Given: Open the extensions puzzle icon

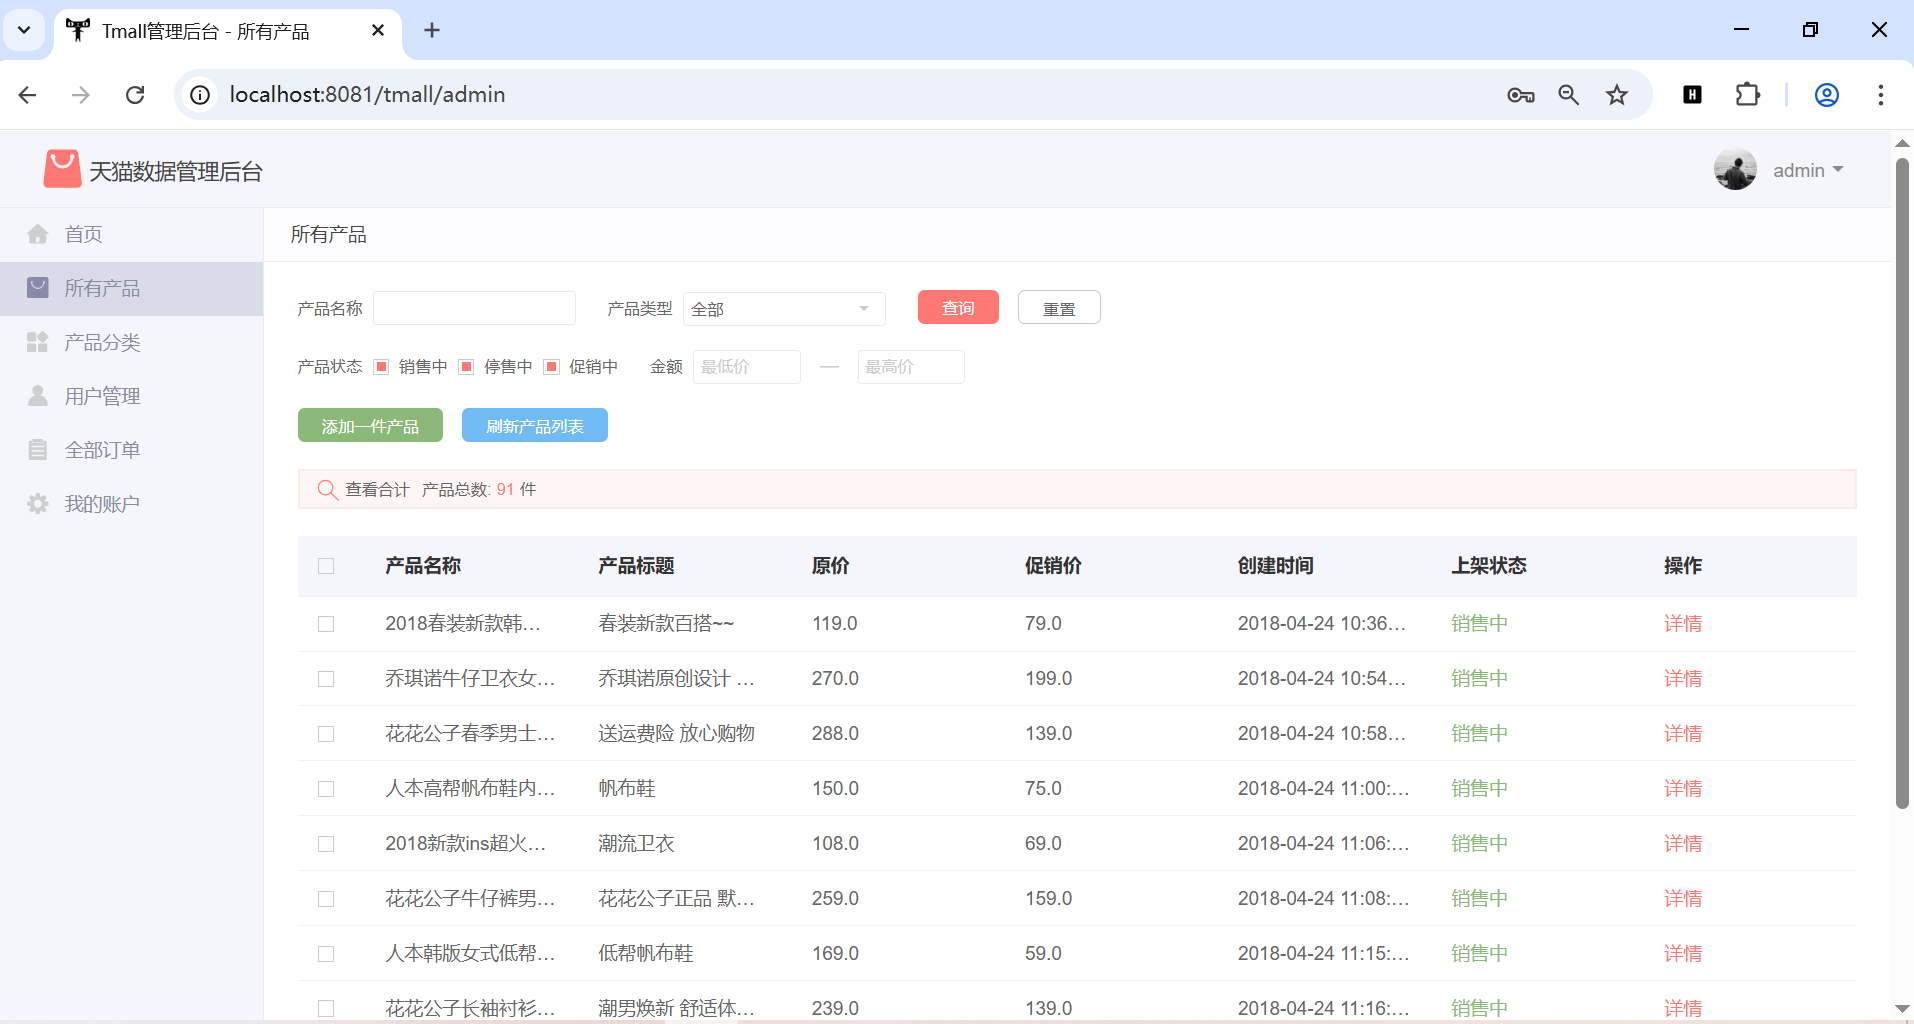Looking at the screenshot, I should pyautogui.click(x=1747, y=95).
